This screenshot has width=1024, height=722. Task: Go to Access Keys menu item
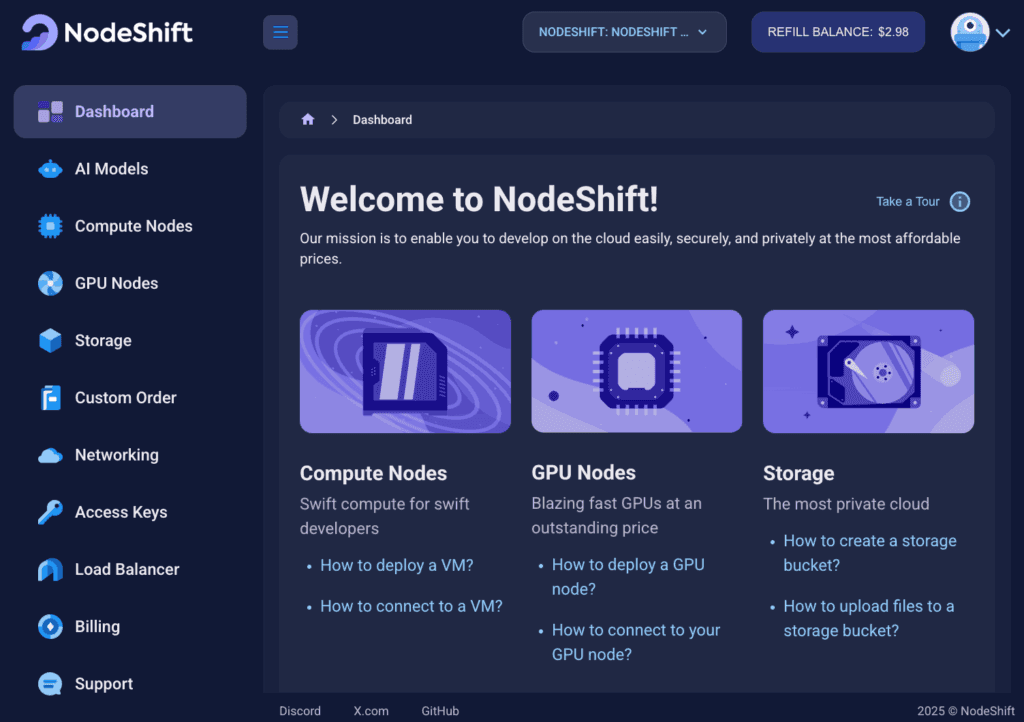[x=130, y=512]
